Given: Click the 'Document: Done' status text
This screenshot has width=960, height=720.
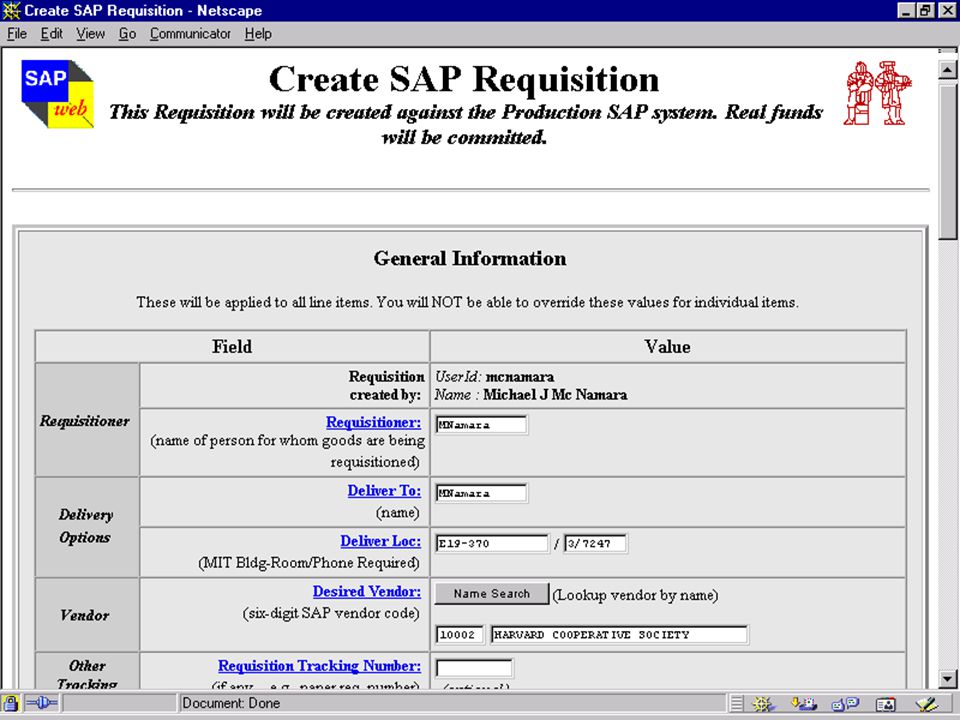Looking at the screenshot, I should 231,703.
